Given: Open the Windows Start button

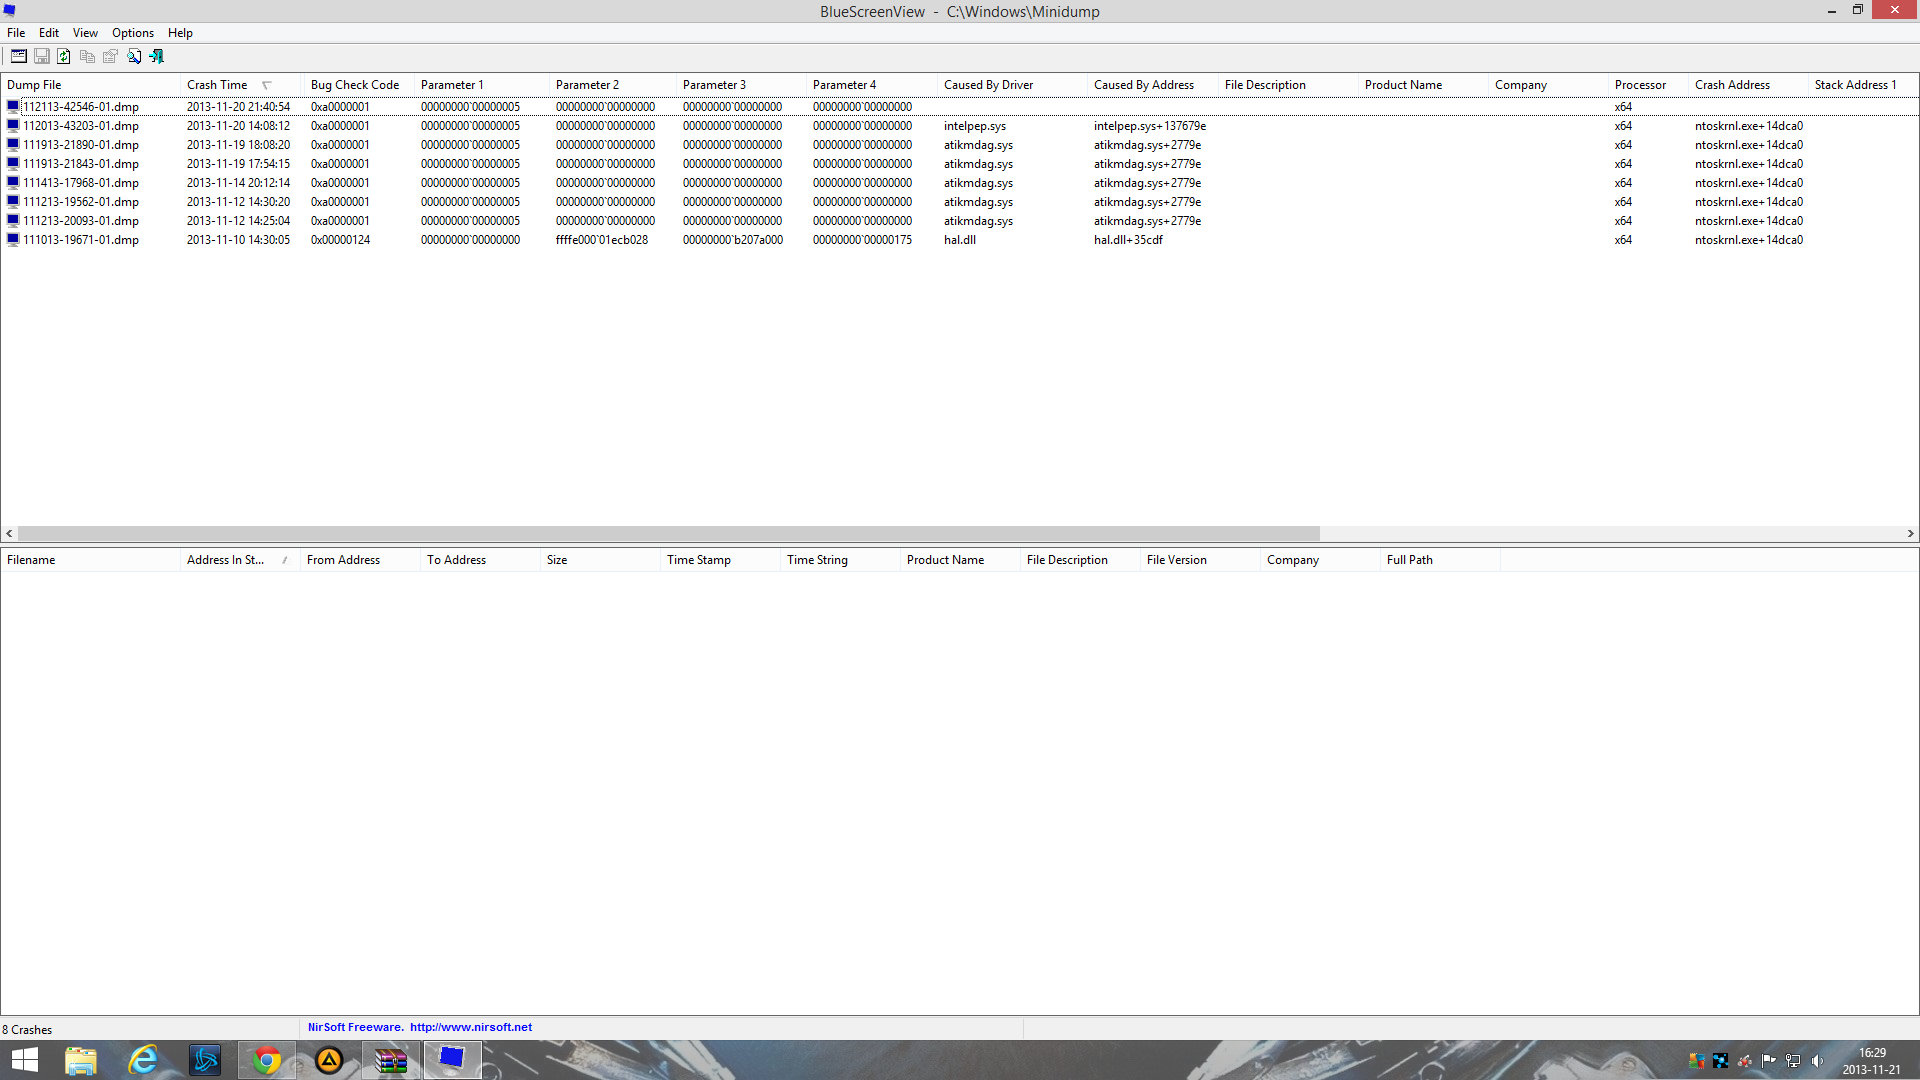Looking at the screenshot, I should 24,1060.
